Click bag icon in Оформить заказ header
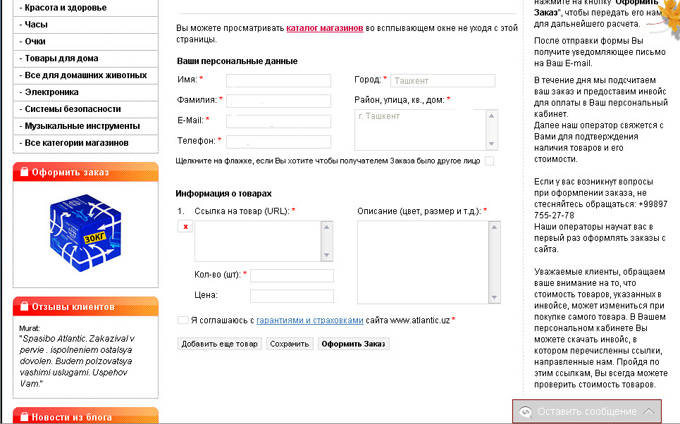 [24, 172]
